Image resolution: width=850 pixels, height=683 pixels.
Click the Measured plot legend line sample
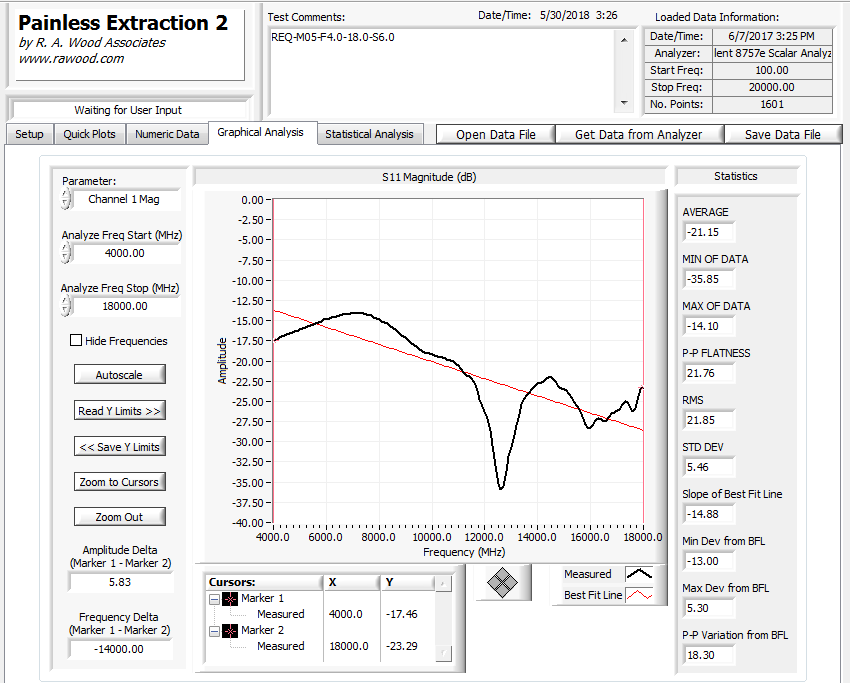(x=639, y=574)
